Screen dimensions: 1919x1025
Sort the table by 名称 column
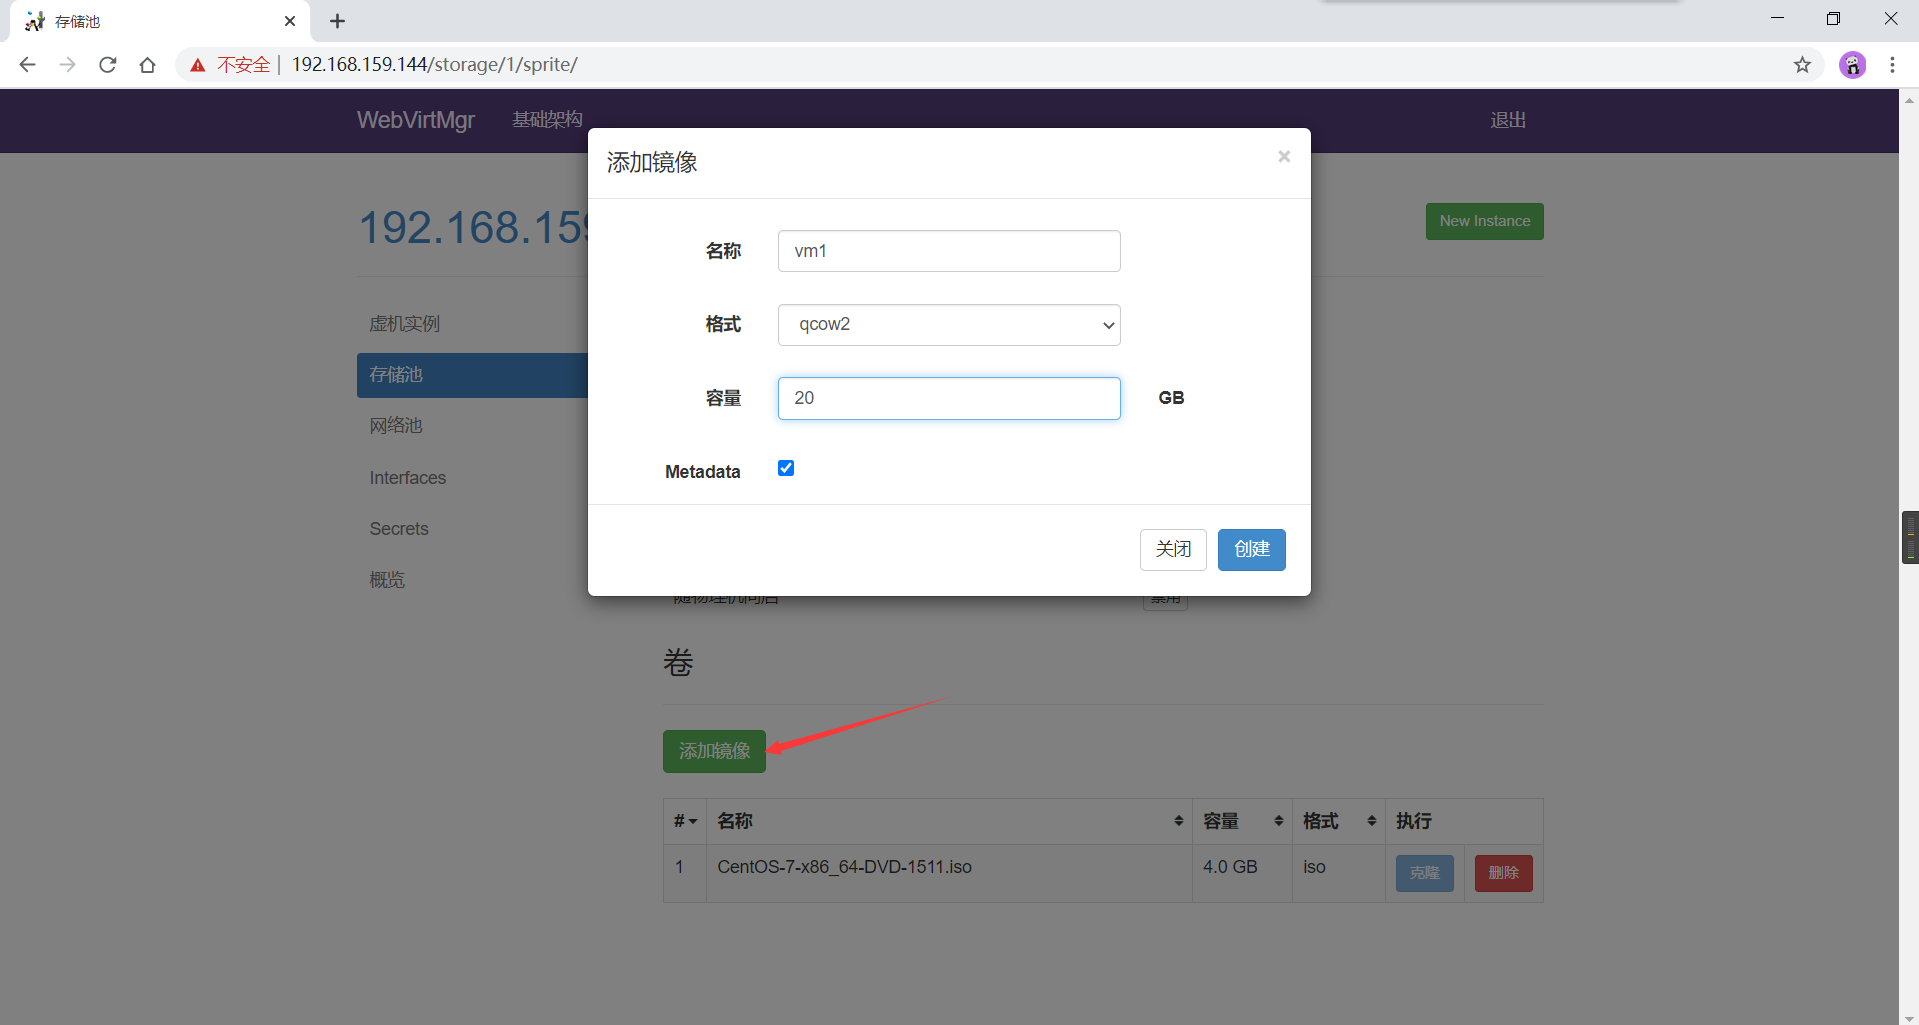click(x=949, y=821)
